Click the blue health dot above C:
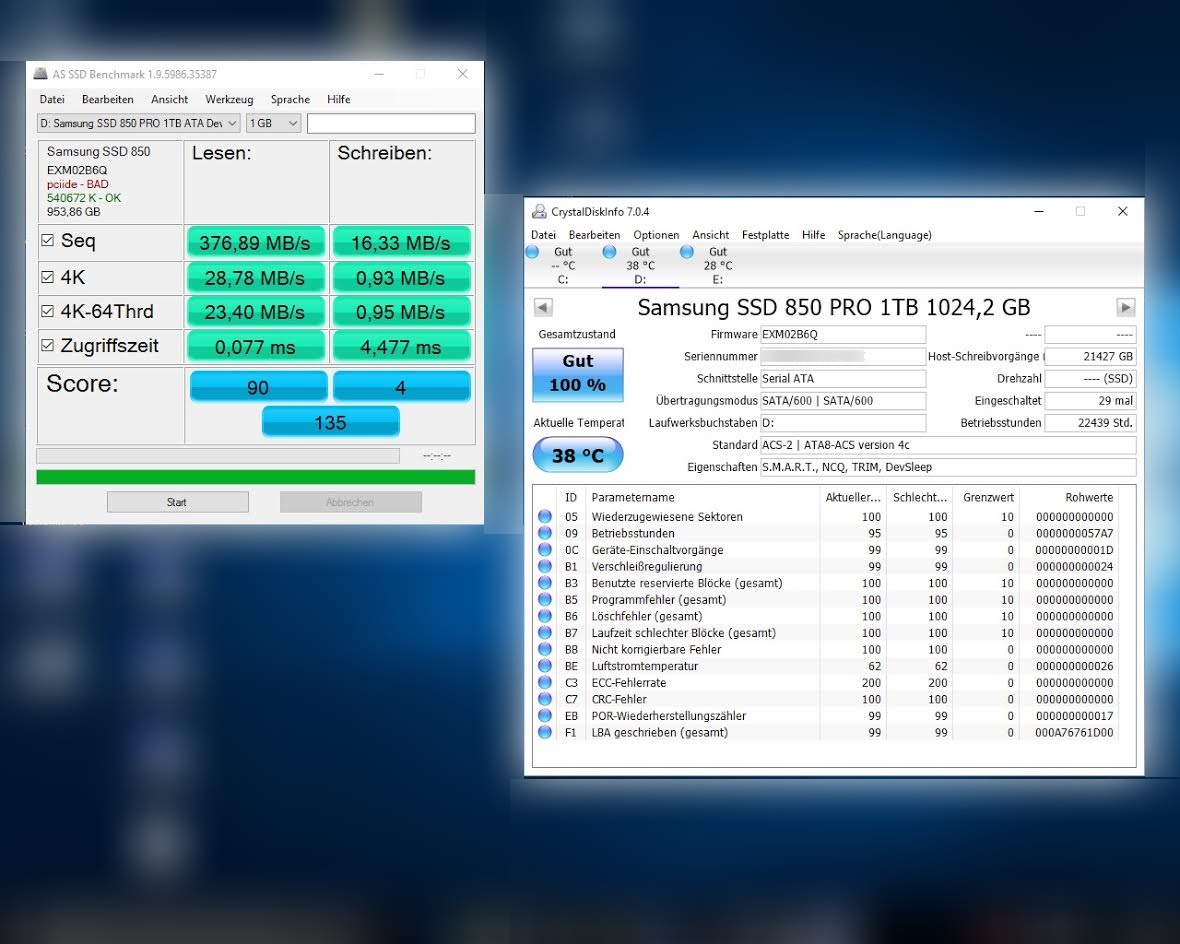1180x944 pixels. click(x=532, y=251)
